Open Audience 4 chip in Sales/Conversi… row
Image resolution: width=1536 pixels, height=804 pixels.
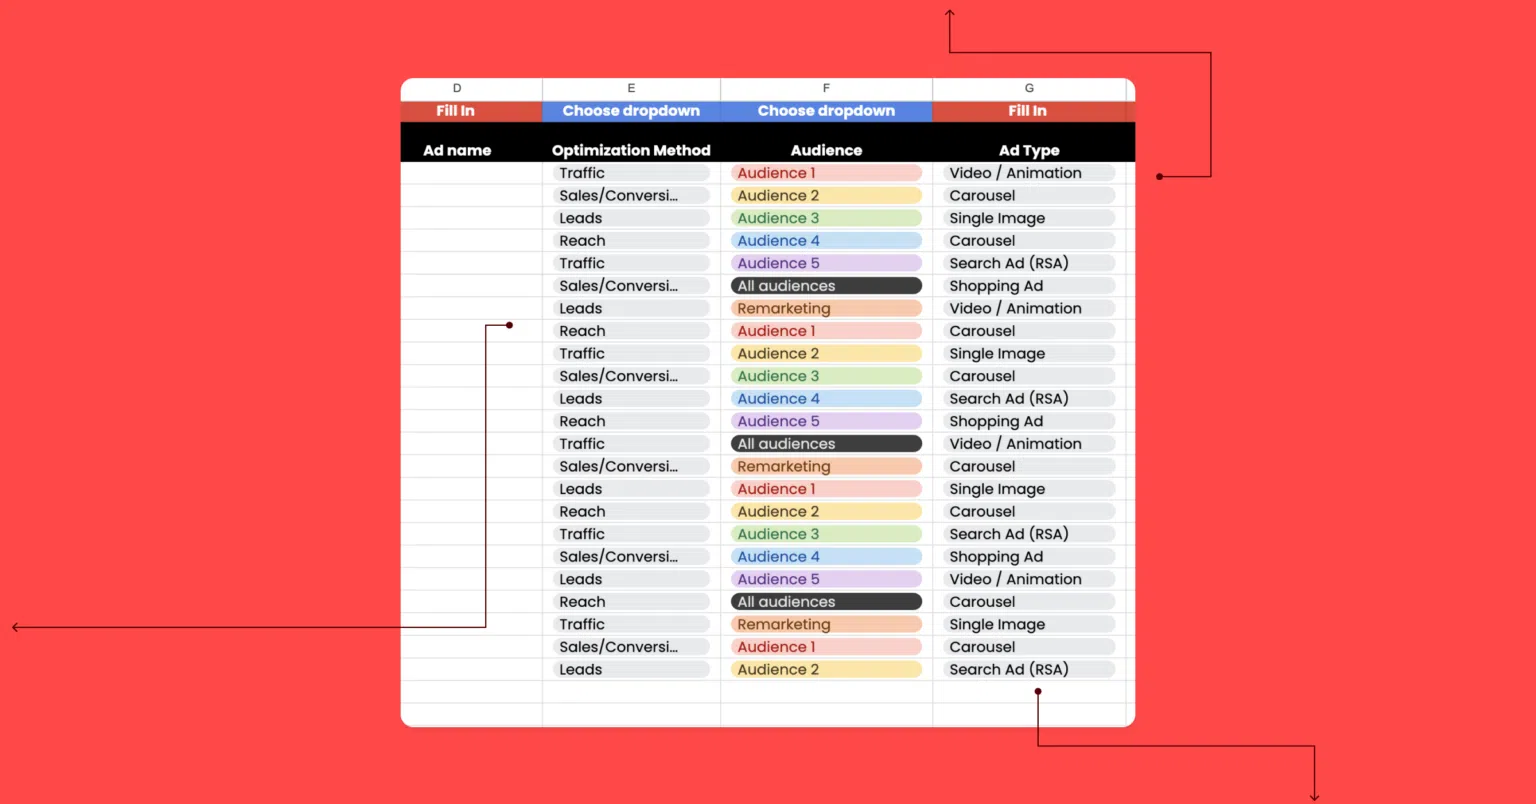coord(826,557)
